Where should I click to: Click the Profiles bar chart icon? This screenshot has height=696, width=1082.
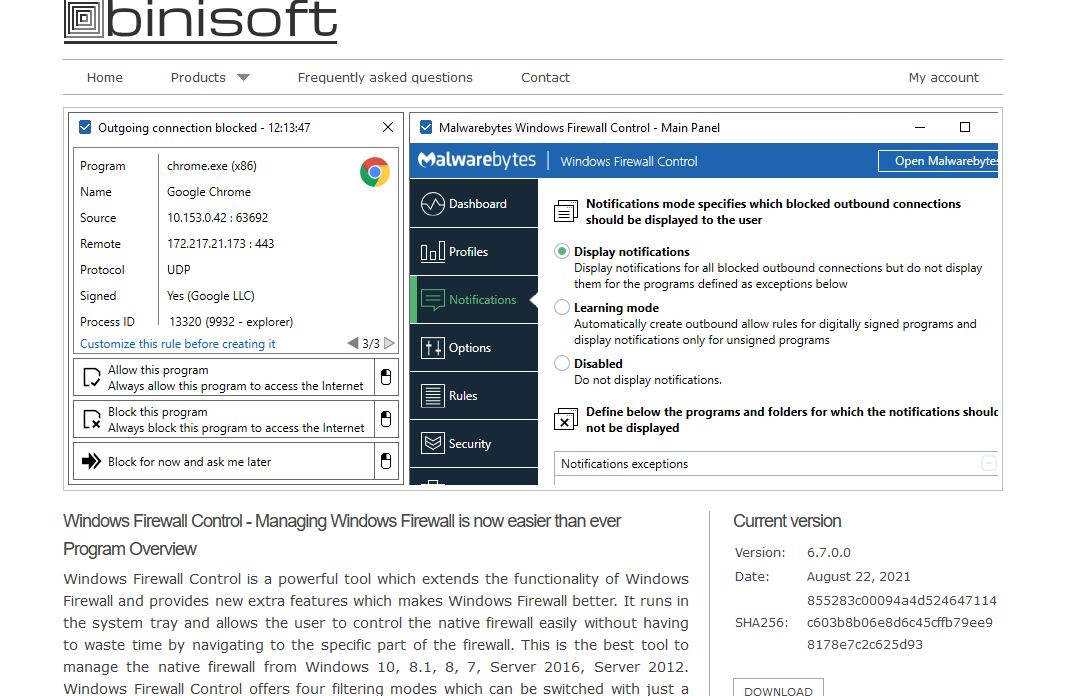click(433, 252)
